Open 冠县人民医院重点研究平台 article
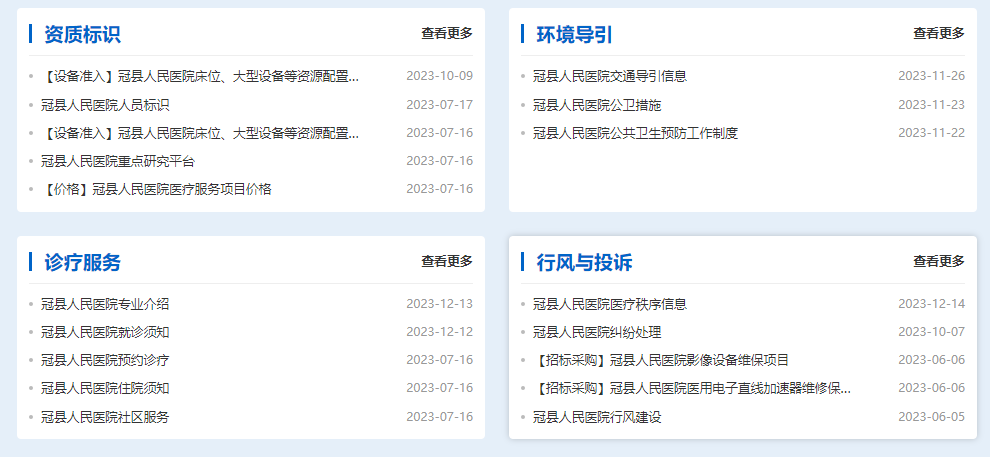This screenshot has height=457, width=990. tap(118, 161)
